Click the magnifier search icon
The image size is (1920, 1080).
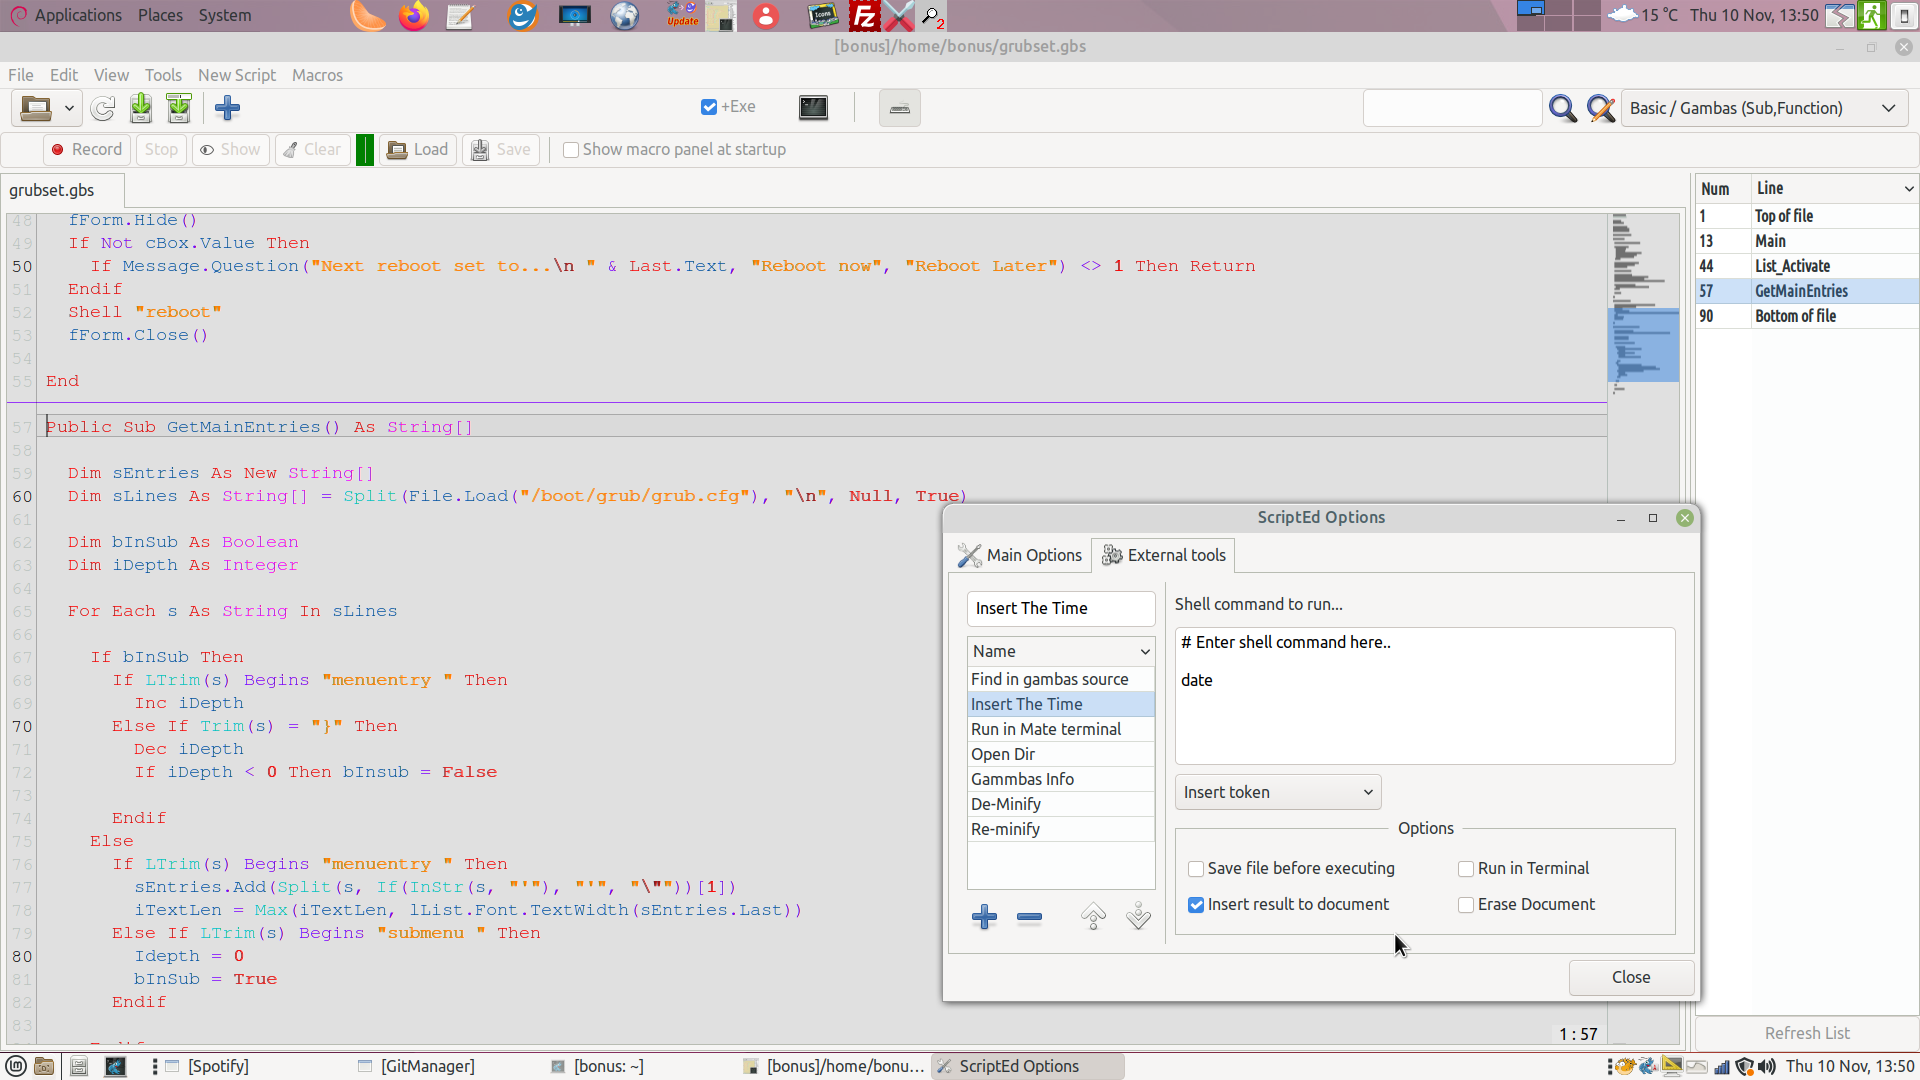[x=1562, y=108]
